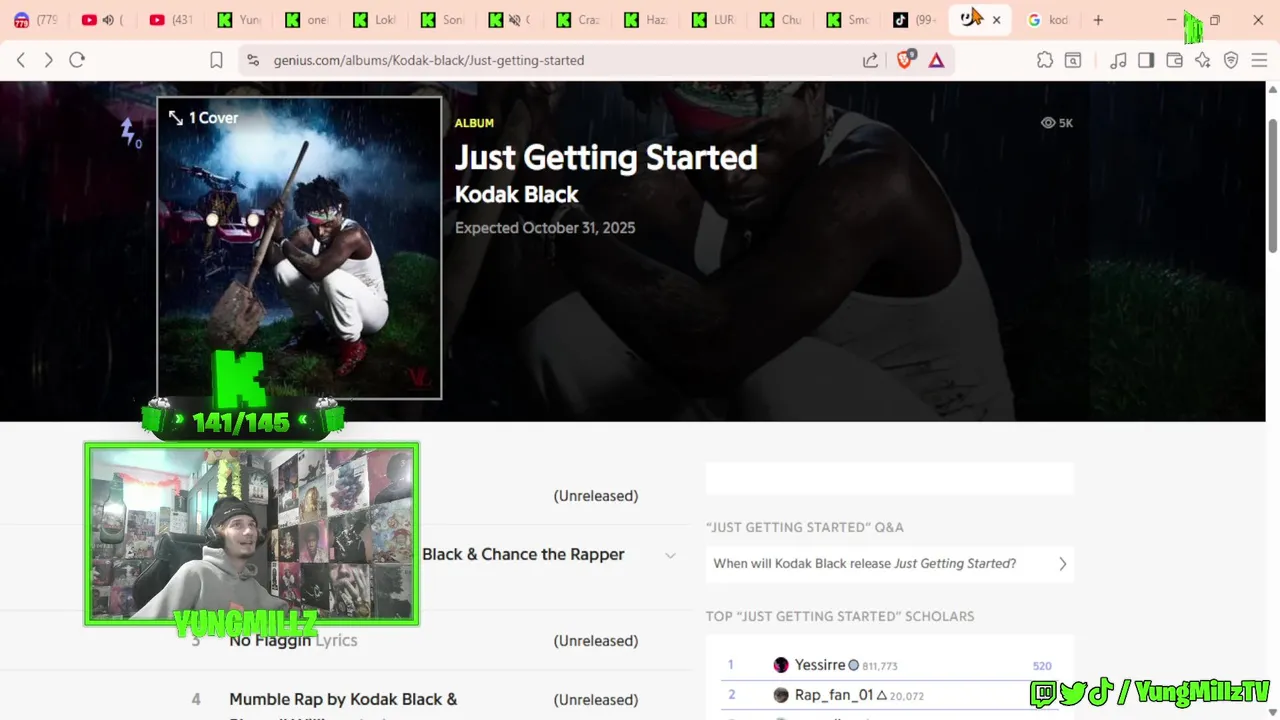Expand the Black & Chance the Rapper track chevron
The width and height of the screenshot is (1280, 720).
(x=670, y=555)
